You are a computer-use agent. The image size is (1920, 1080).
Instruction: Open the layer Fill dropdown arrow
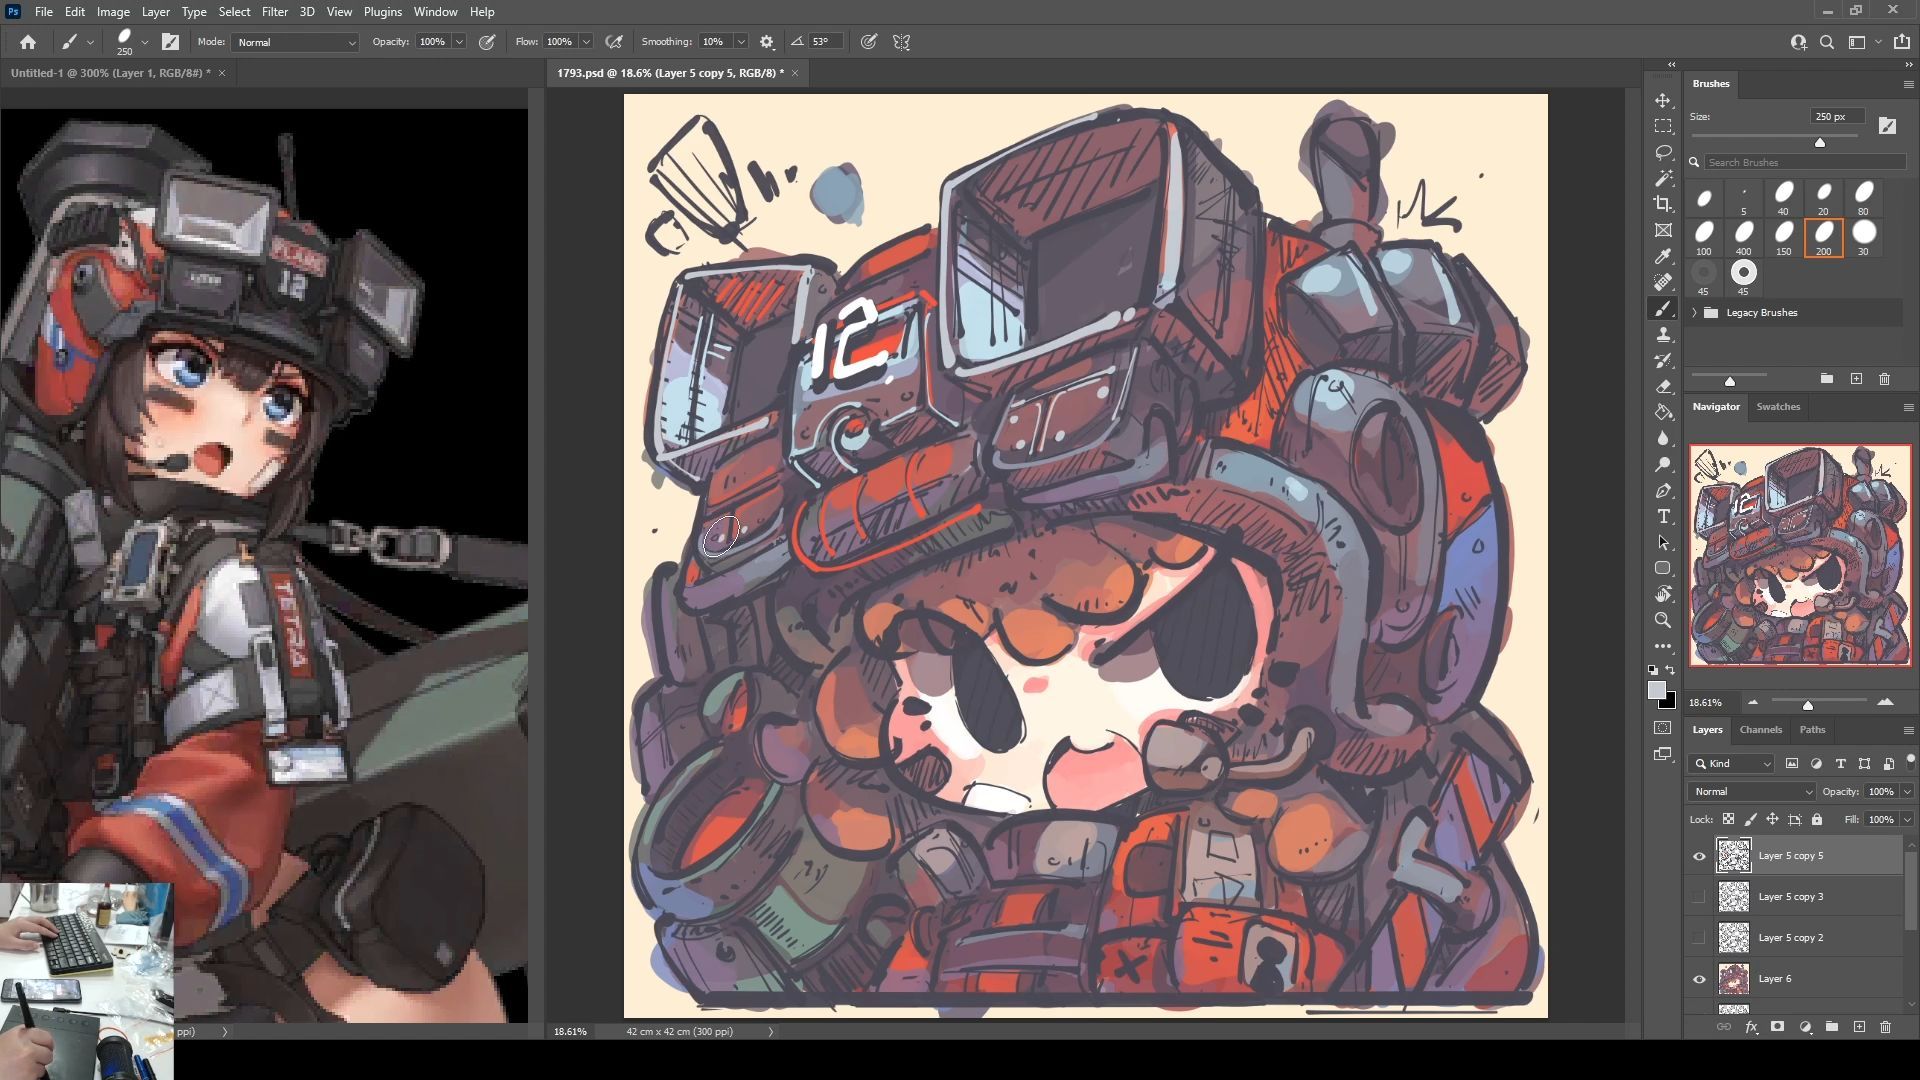(x=1907, y=819)
